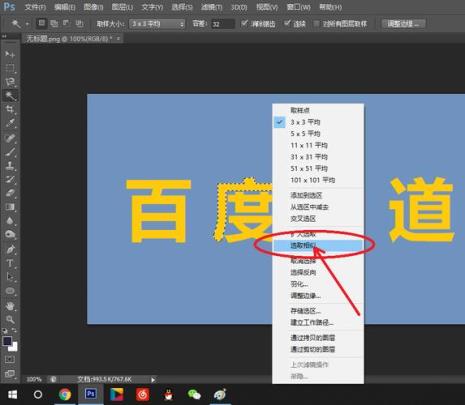Click the Ps logo in menu bar
465x405 pixels.
click(x=9, y=7)
